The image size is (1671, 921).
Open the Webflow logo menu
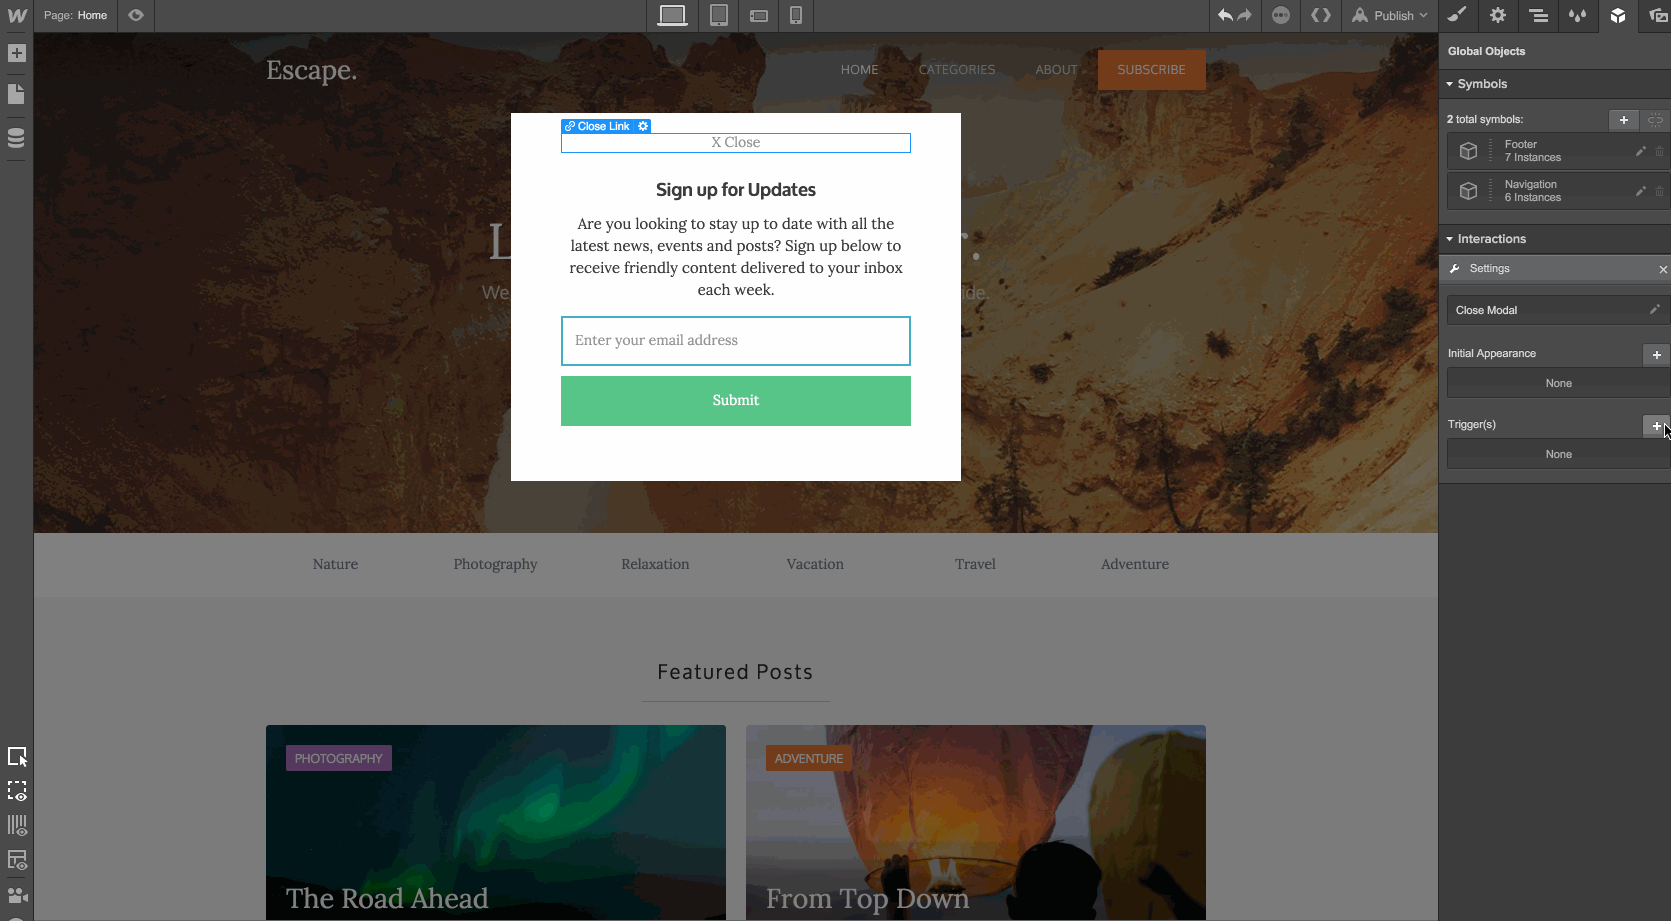(17, 15)
